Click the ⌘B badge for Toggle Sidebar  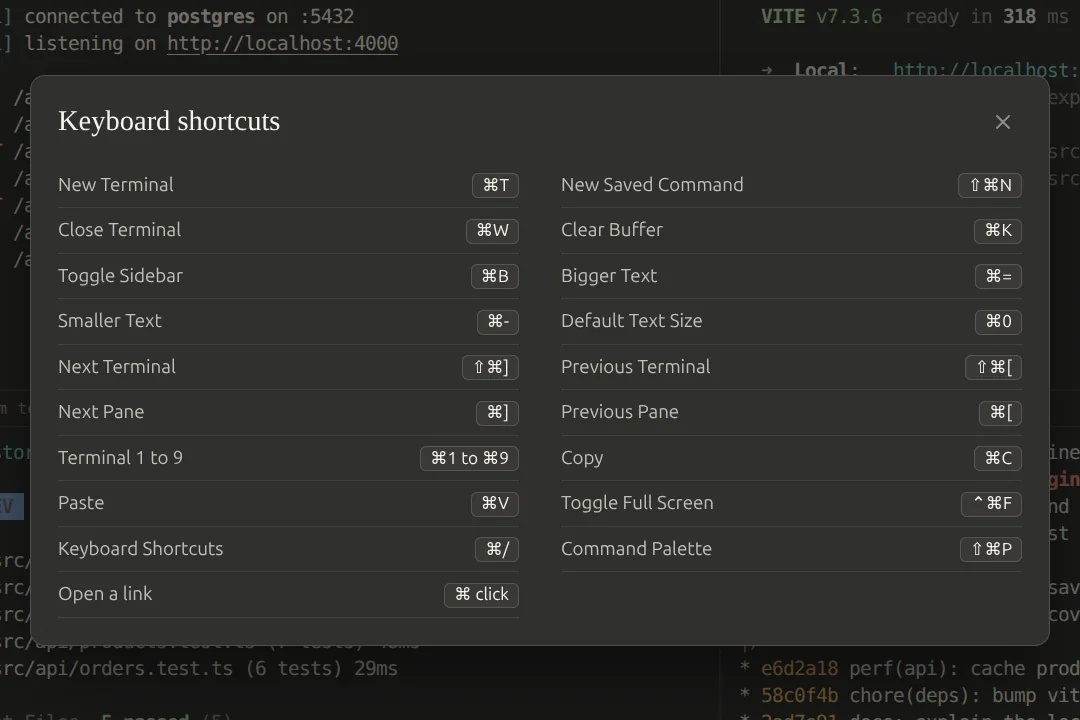495,276
